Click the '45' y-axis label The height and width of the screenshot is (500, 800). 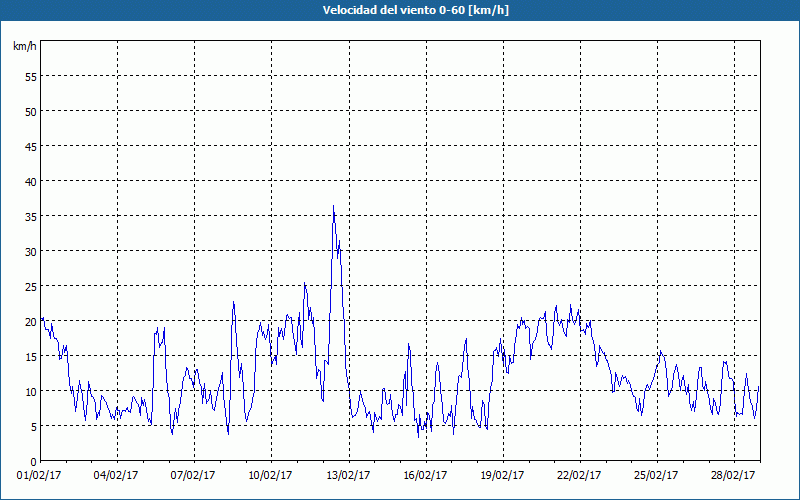click(31, 146)
